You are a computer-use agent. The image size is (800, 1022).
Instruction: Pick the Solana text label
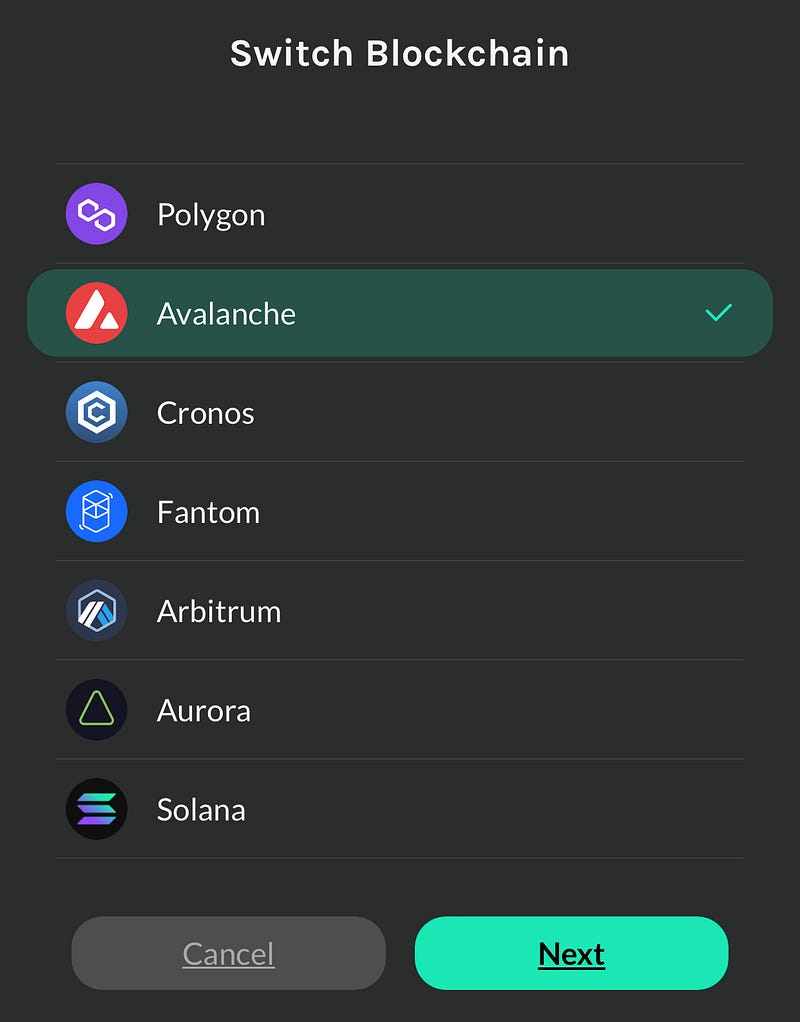201,810
